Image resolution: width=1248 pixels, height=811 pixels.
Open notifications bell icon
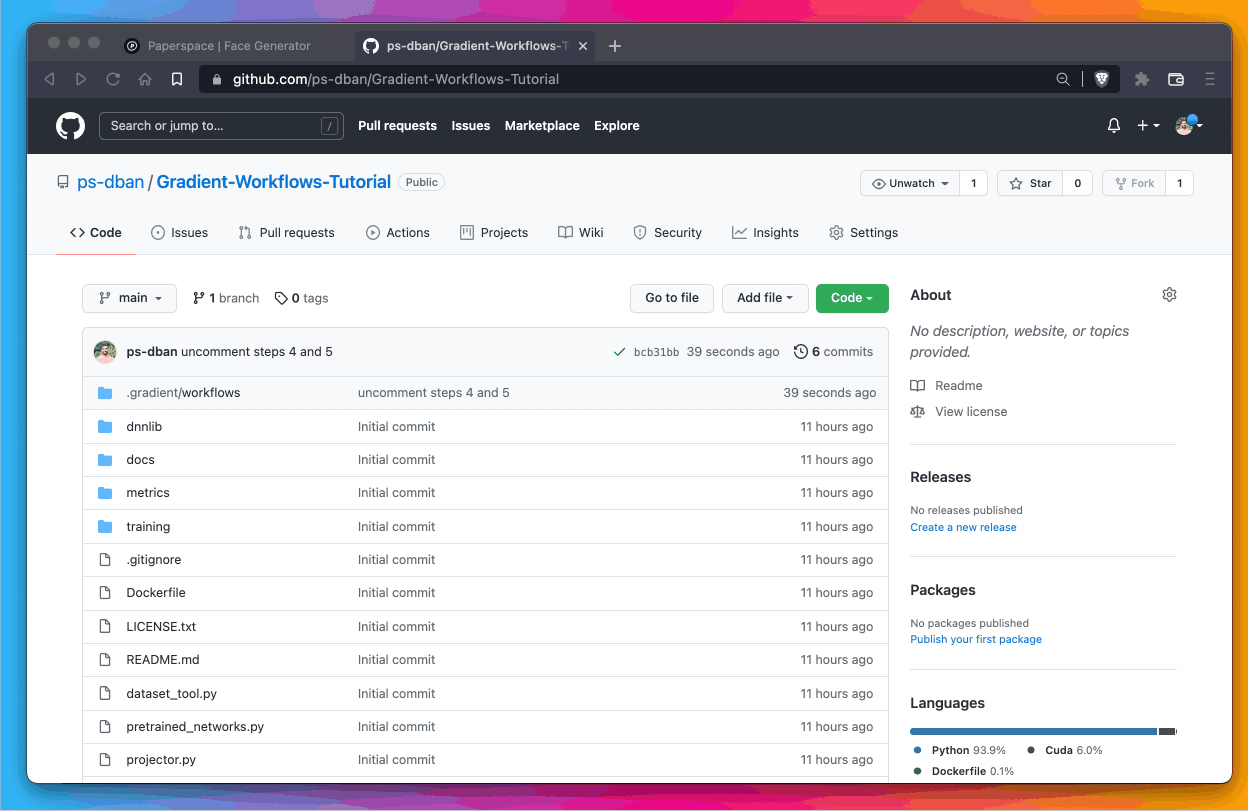click(x=1114, y=126)
